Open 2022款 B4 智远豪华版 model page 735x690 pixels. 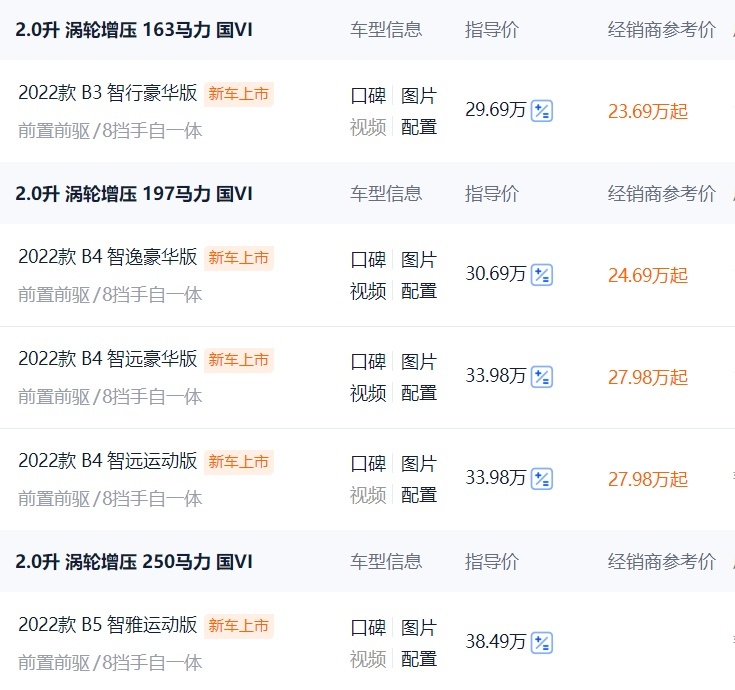[108, 359]
